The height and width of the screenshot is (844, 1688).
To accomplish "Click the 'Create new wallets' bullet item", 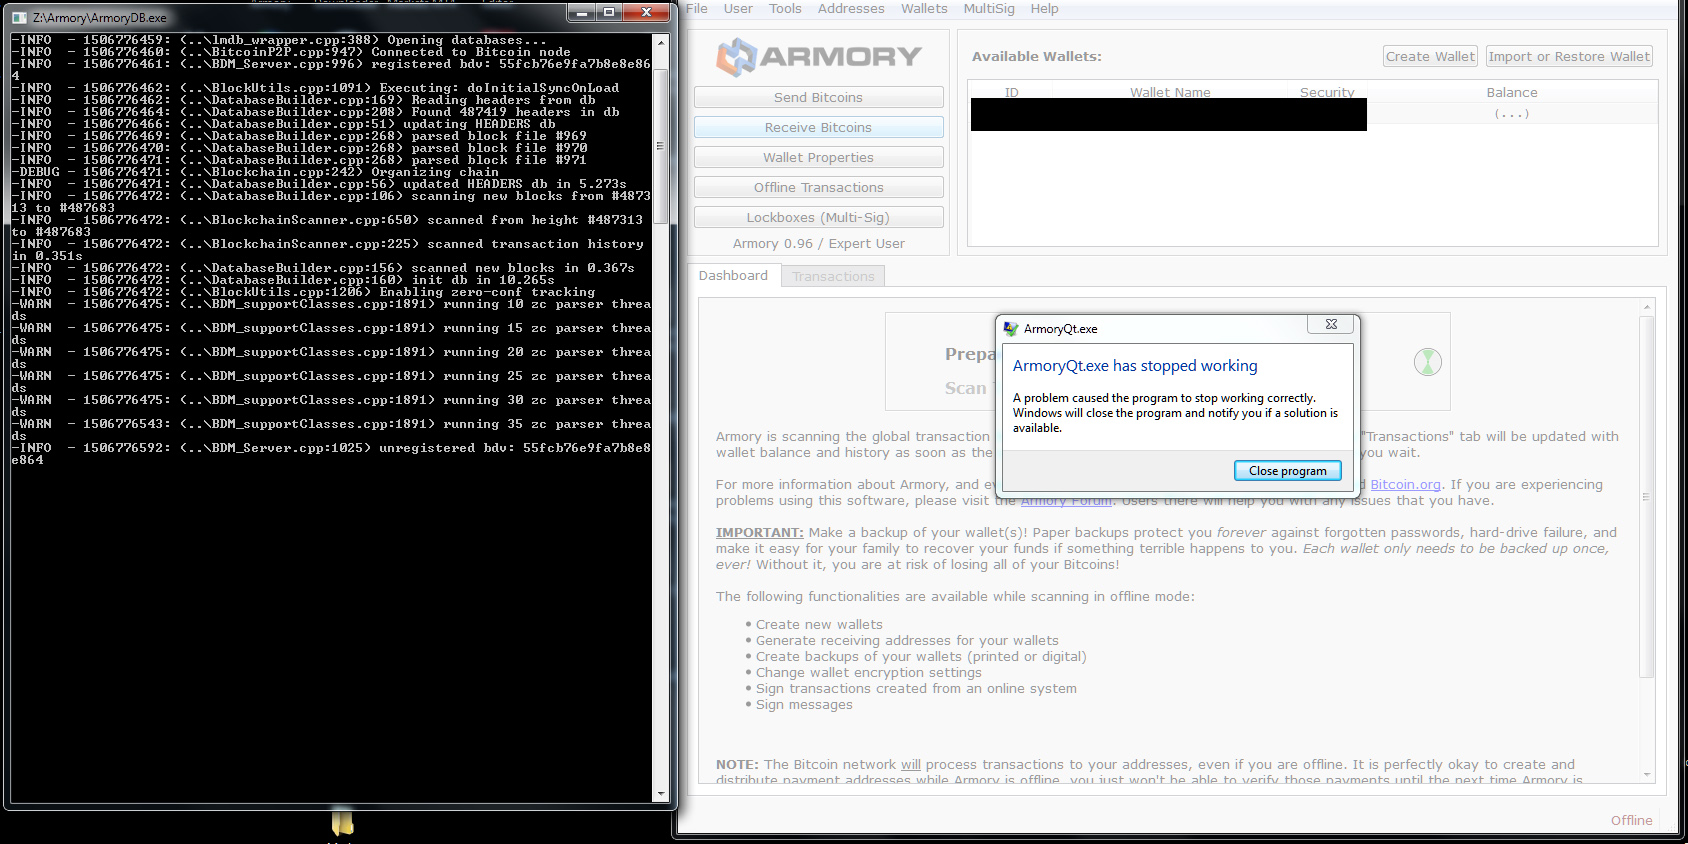I will point(819,624).
